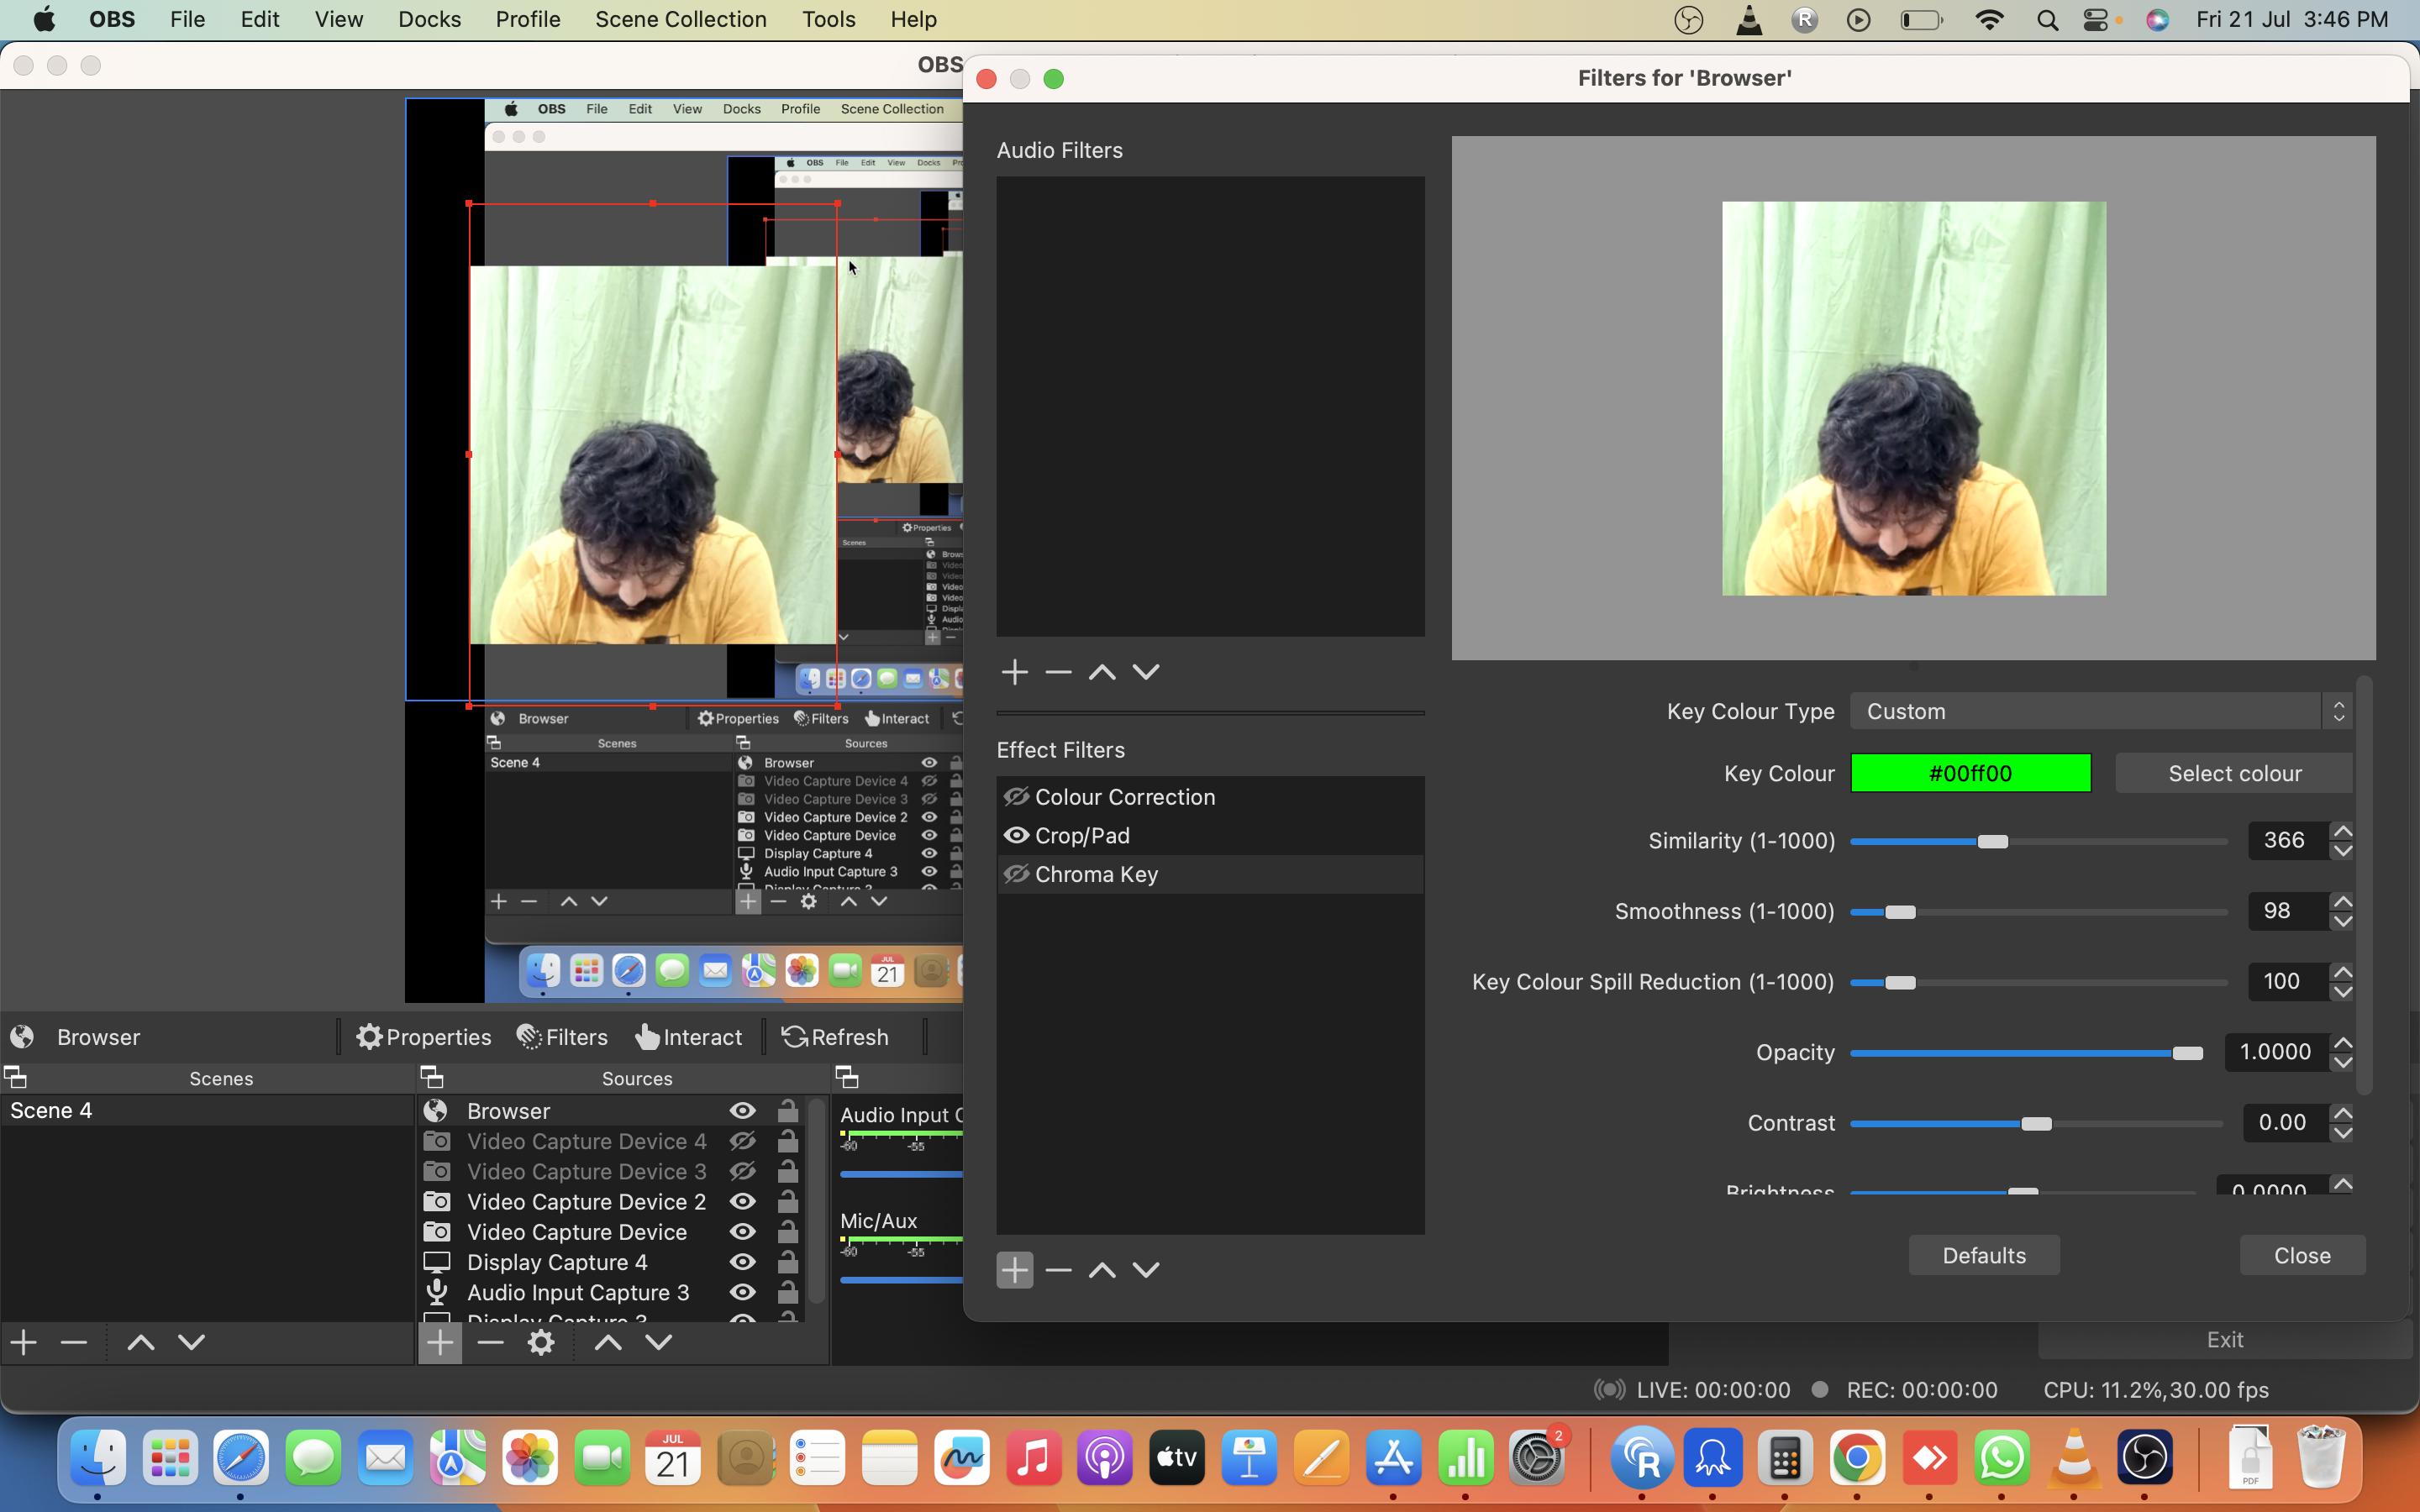This screenshot has height=1512, width=2420.
Task: Increase Opacity value with up stepper
Action: tap(2342, 1043)
